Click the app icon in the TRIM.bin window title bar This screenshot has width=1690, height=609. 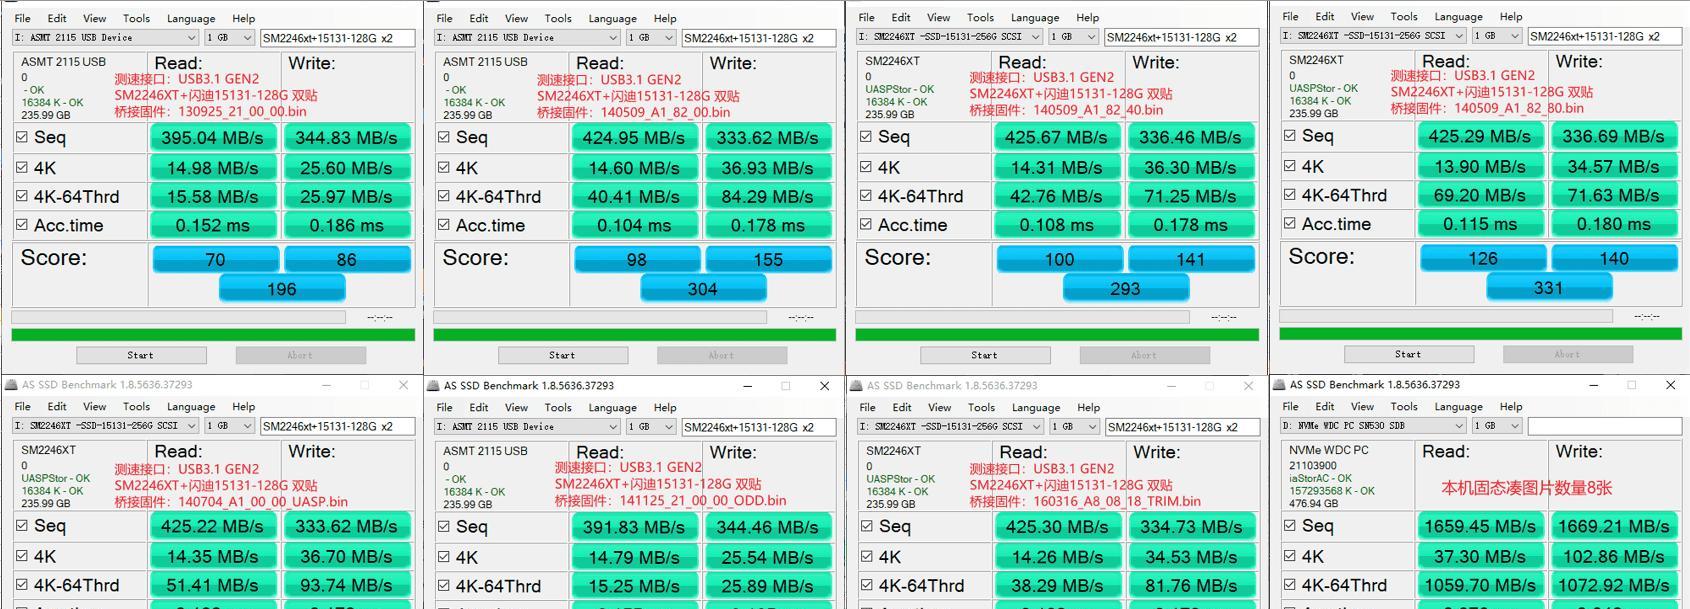point(855,386)
